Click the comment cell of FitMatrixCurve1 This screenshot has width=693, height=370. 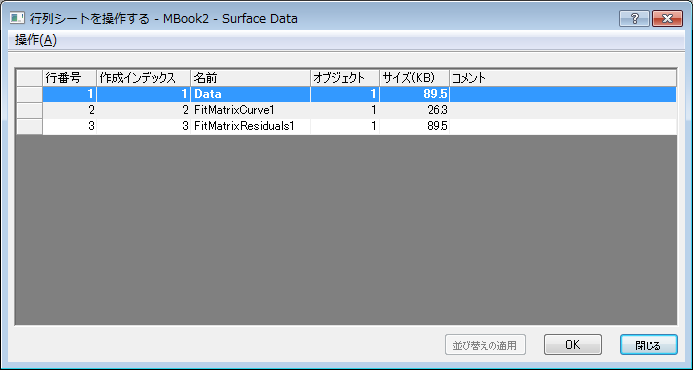[563, 110]
